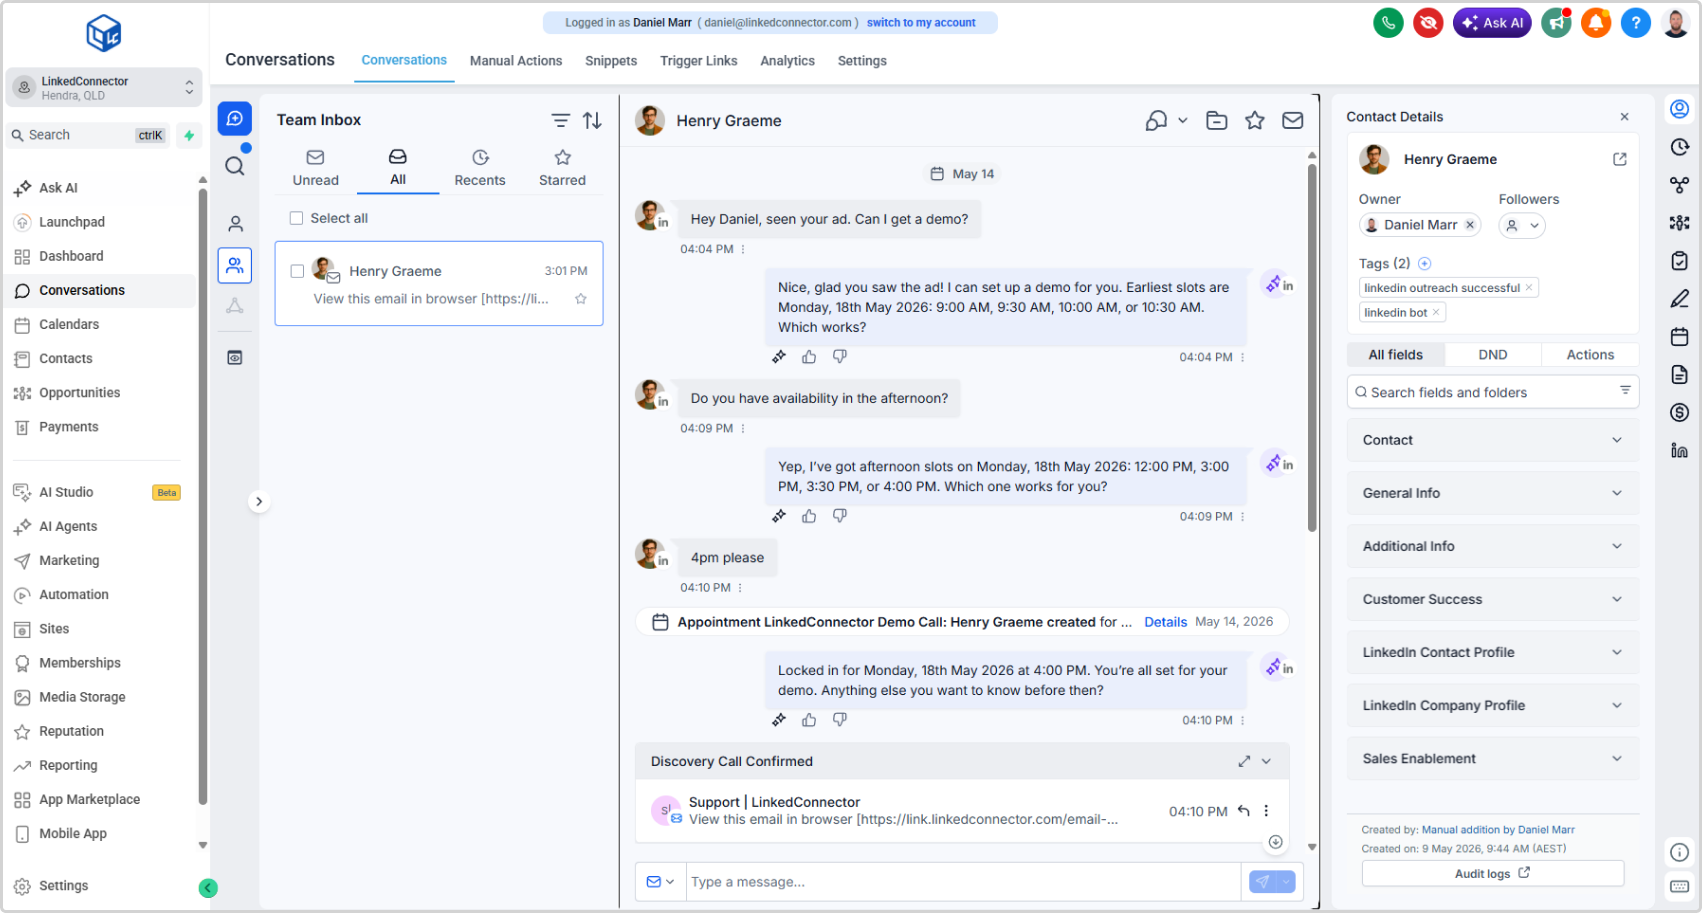Open the megaphone announcements icon
Viewport: 1702px width, 913px height.
(x=1556, y=22)
